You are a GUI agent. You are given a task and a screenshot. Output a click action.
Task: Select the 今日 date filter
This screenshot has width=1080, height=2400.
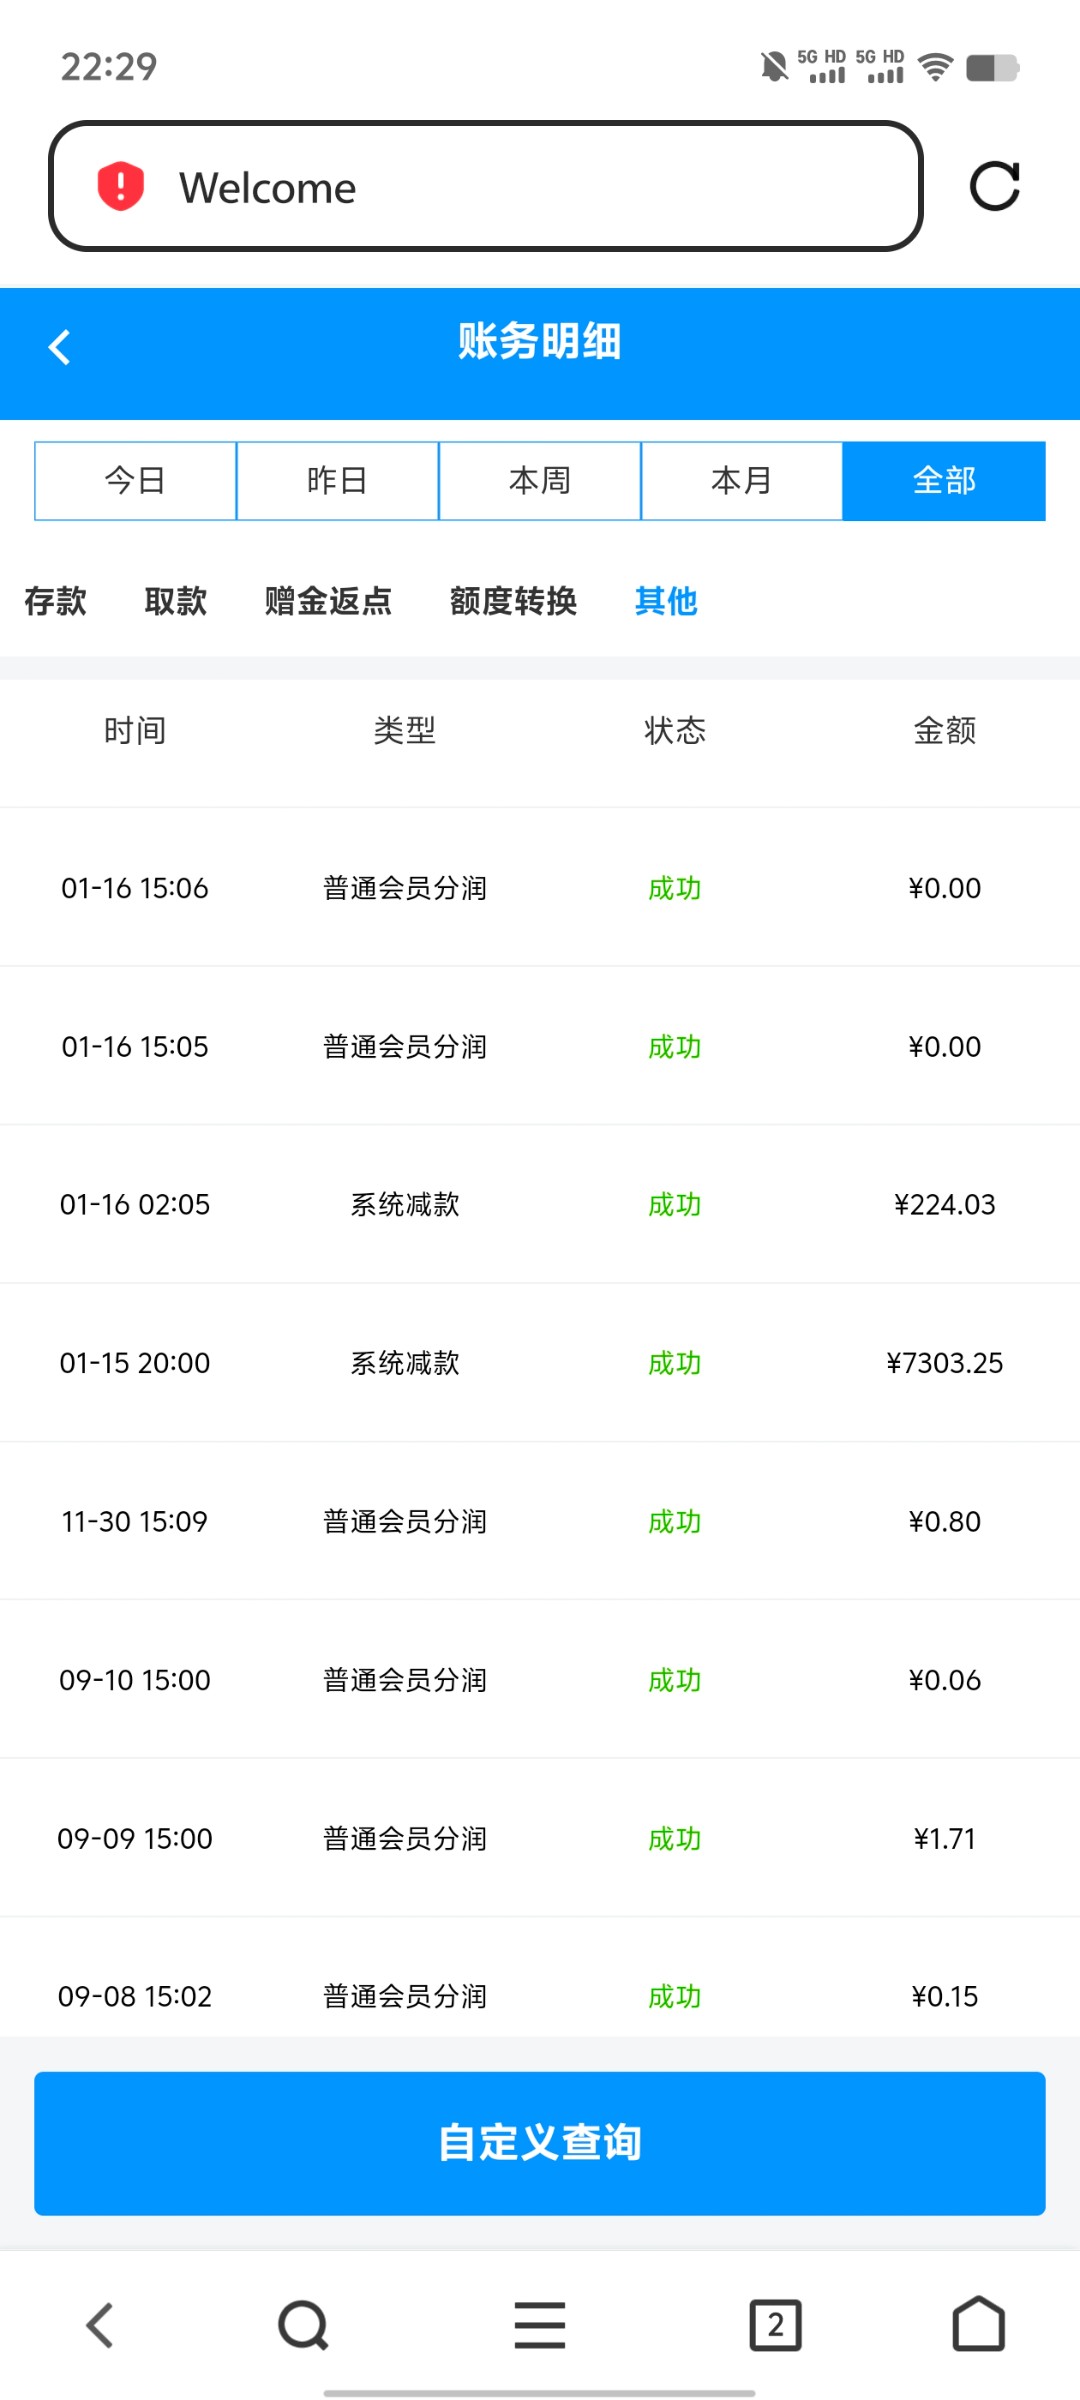pos(135,481)
